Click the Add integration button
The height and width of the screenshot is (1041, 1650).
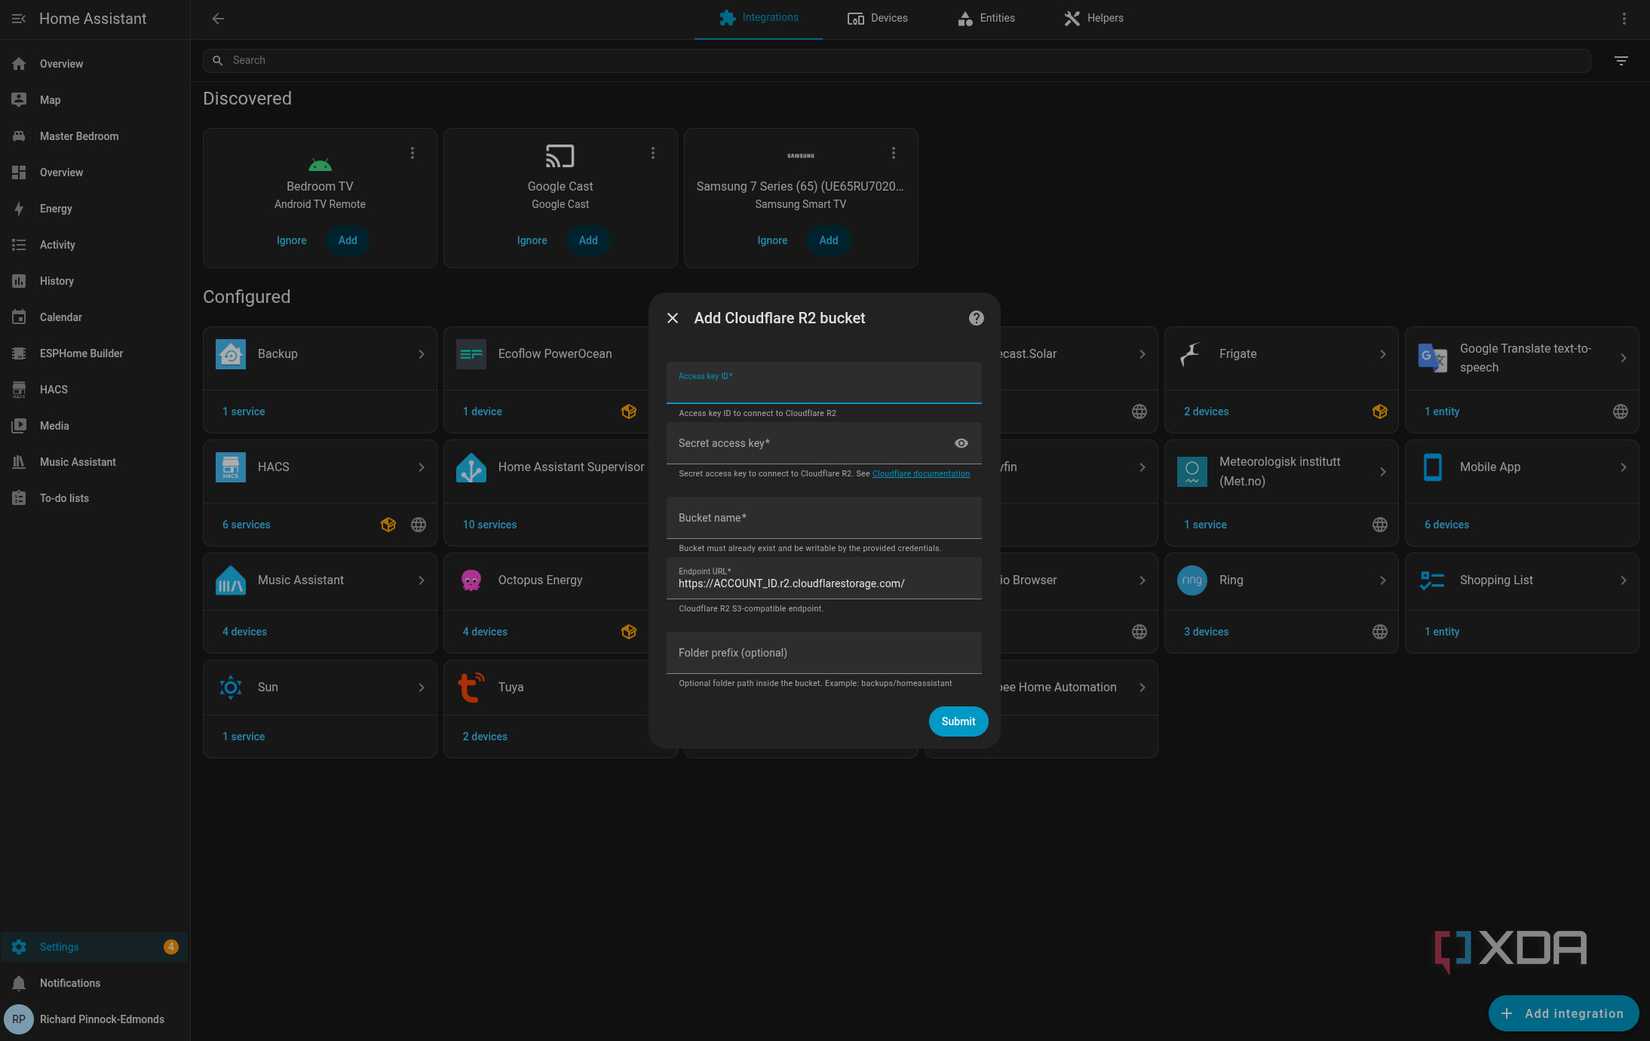1563,1013
